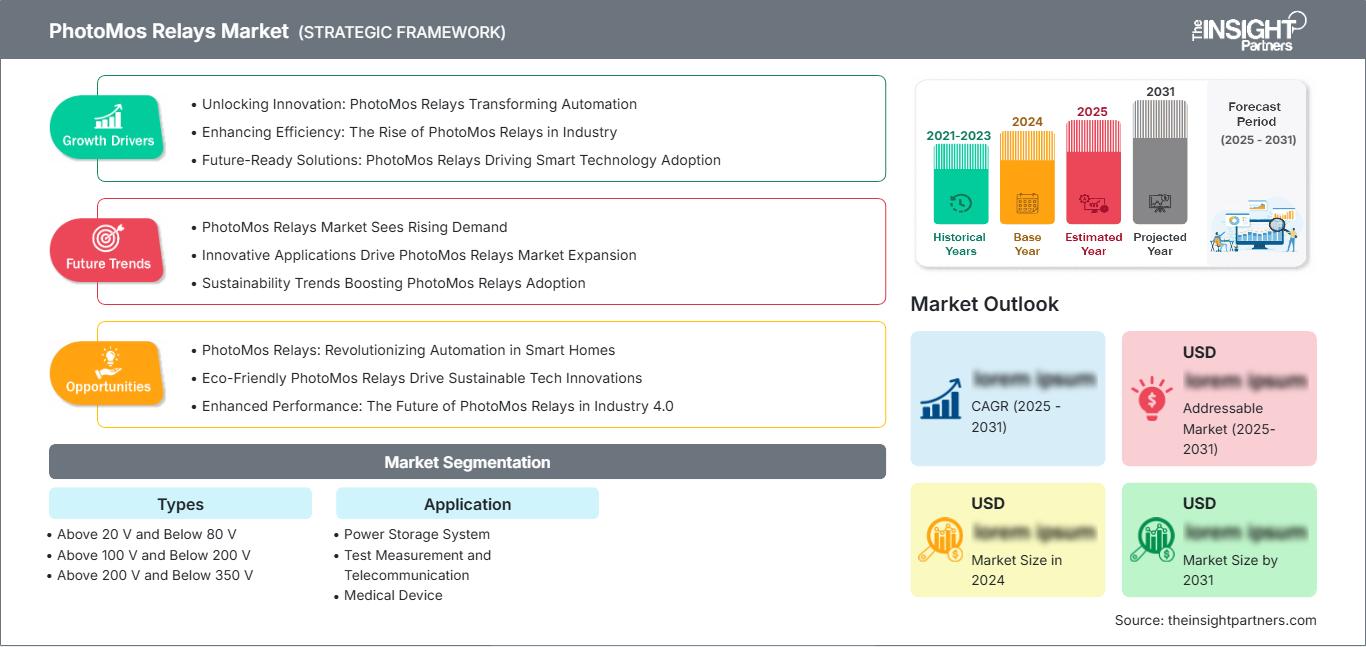Select the Opportunities label
The width and height of the screenshot is (1366, 647).
pyautogui.click(x=108, y=387)
